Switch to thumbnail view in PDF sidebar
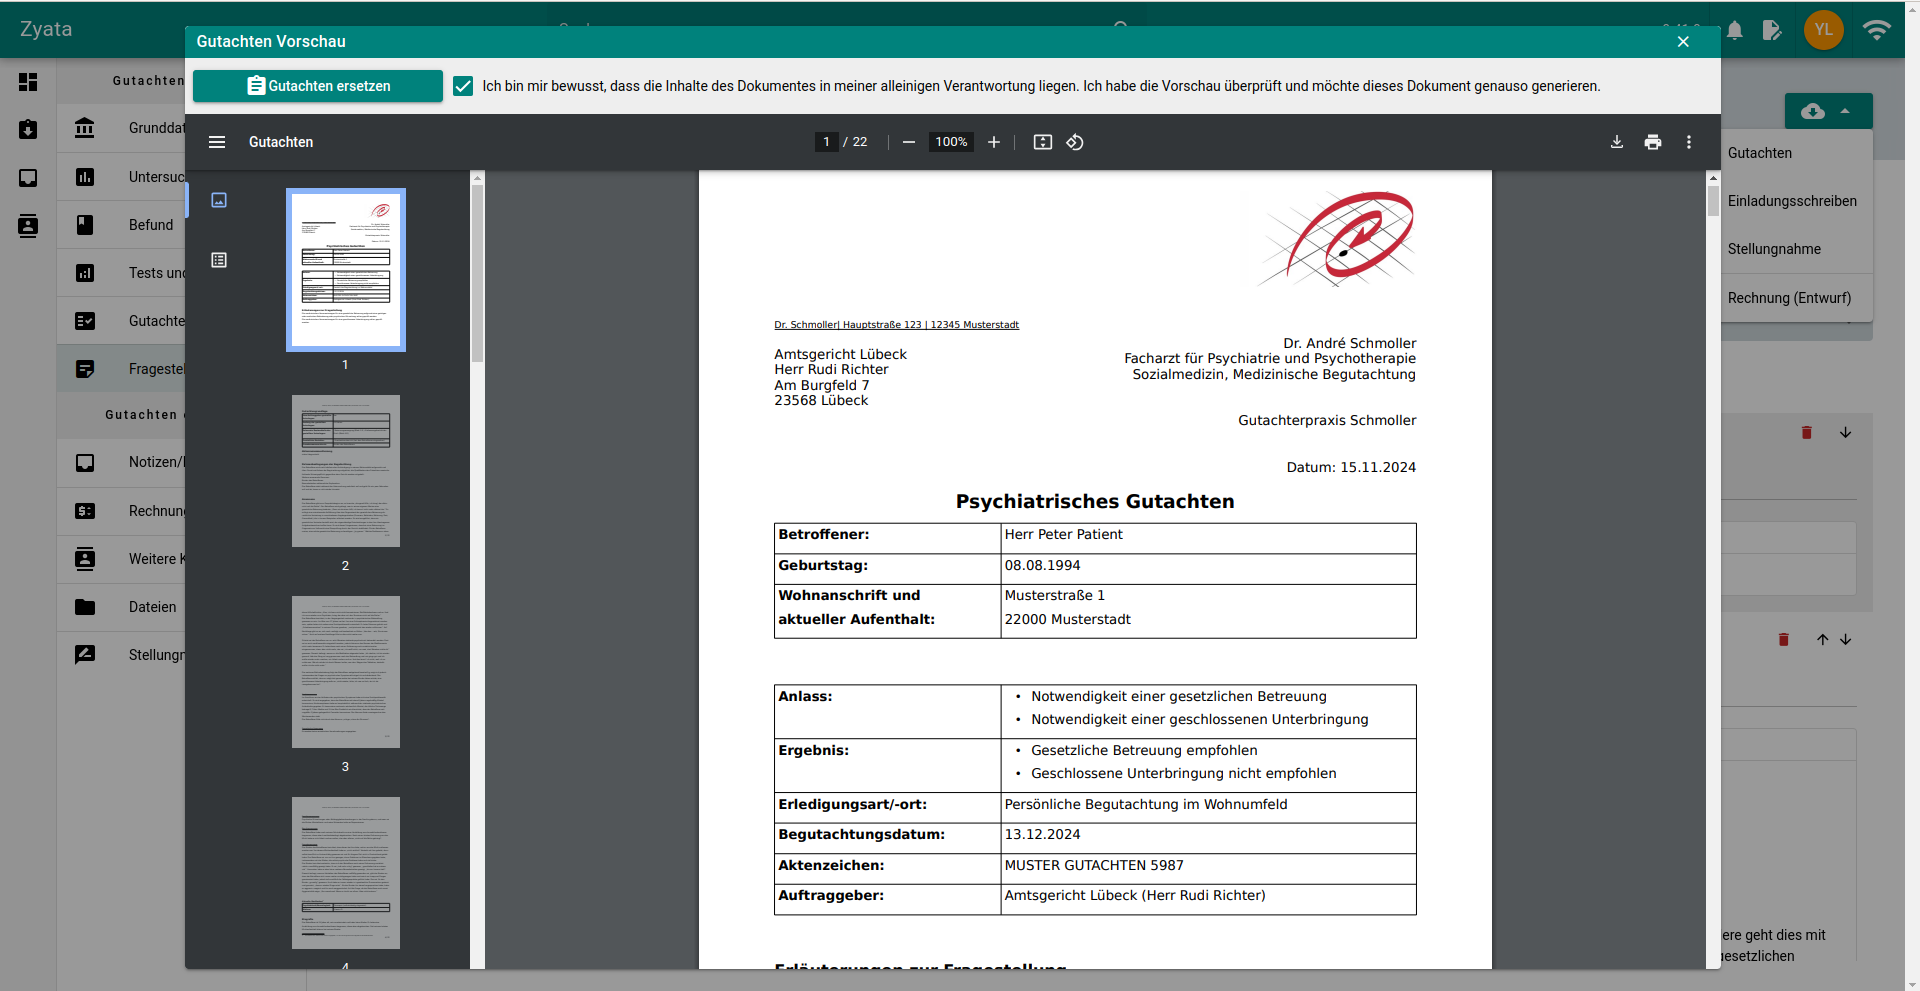This screenshot has width=1920, height=991. pyautogui.click(x=219, y=200)
